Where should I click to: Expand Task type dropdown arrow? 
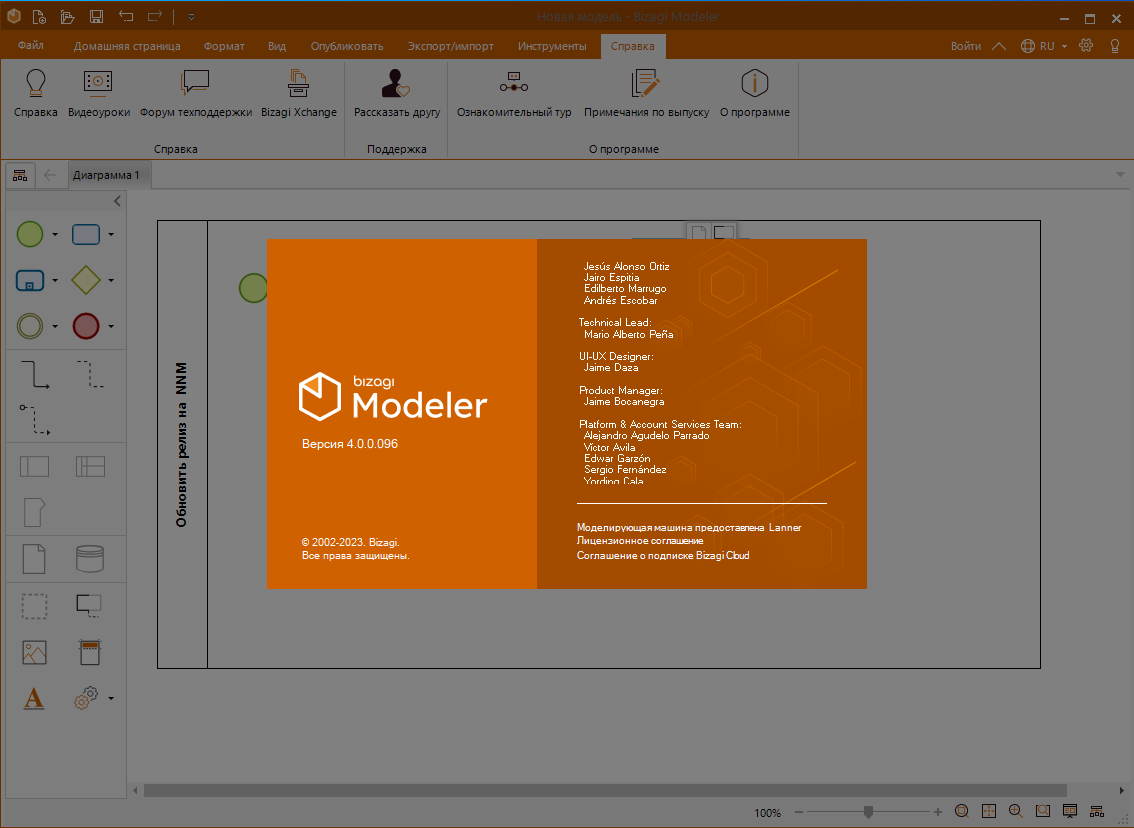[111, 234]
